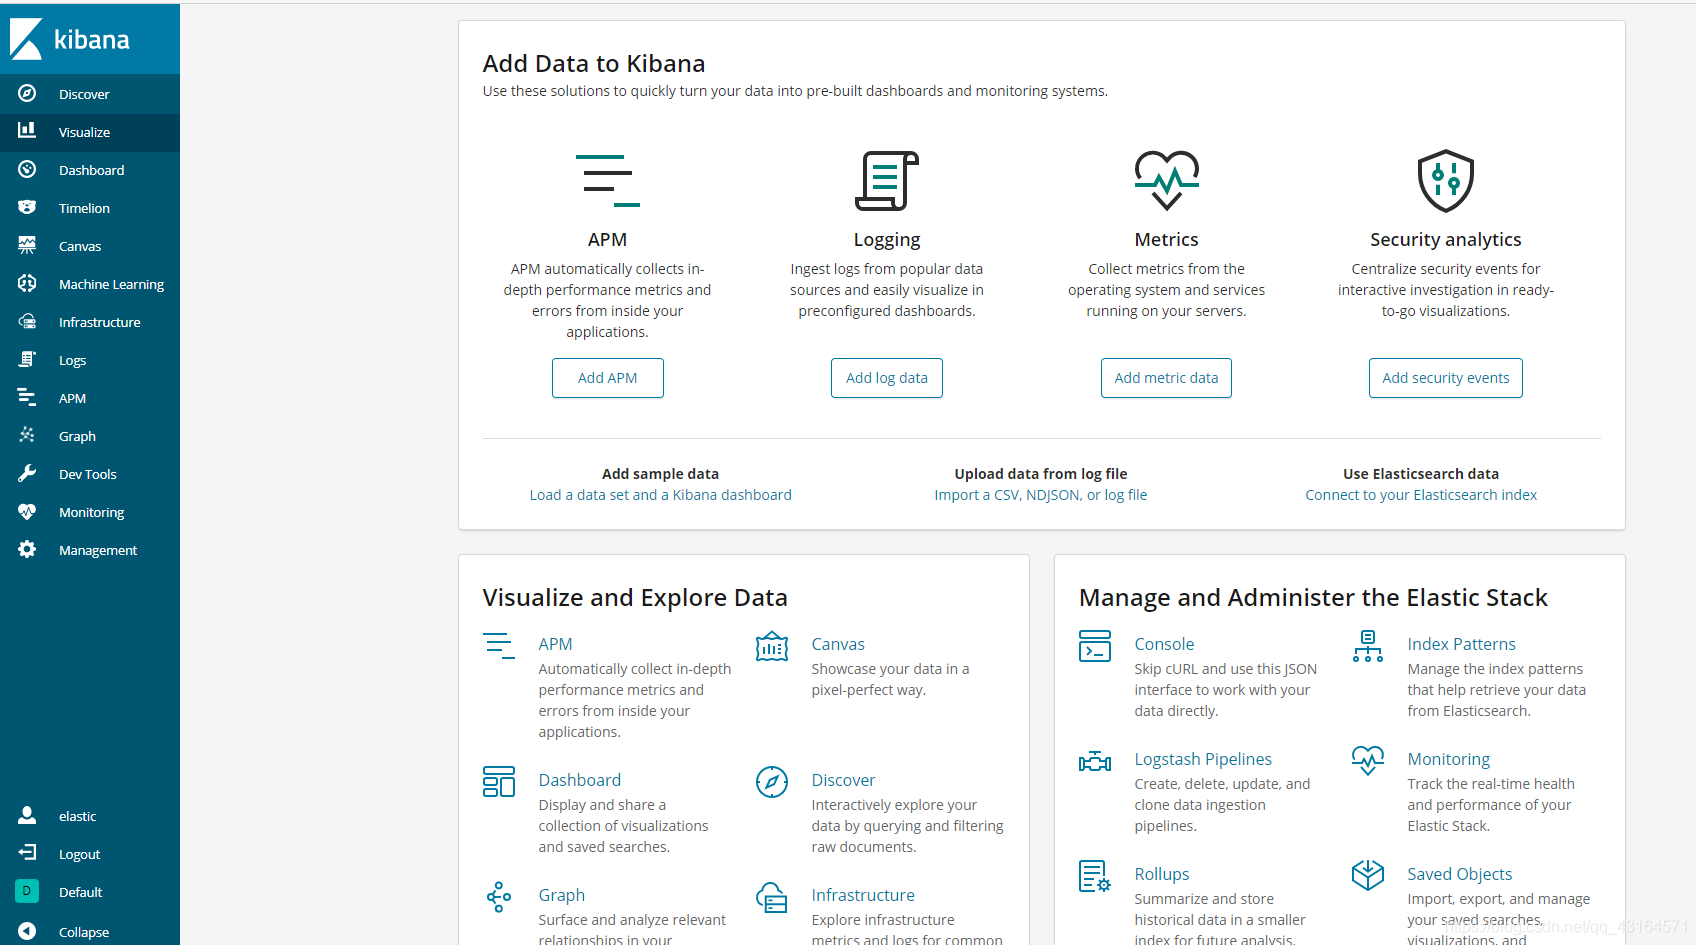1696x945 pixels.
Task: Click the Collapse label in sidebar
Action: (84, 932)
